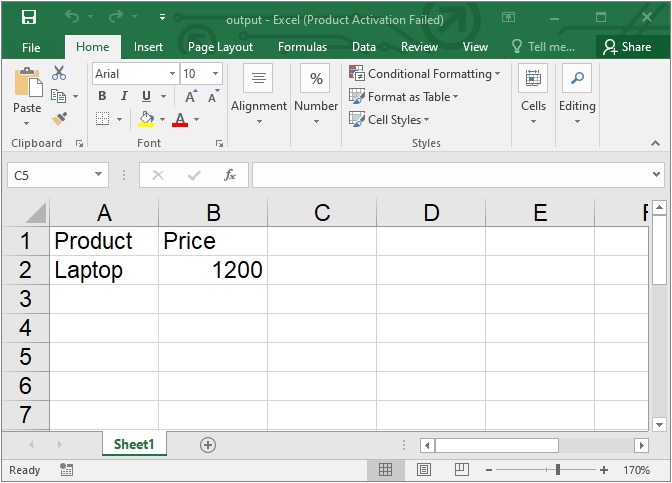Toggle Bold formatting
This screenshot has height=483, width=672.
pos(102,96)
